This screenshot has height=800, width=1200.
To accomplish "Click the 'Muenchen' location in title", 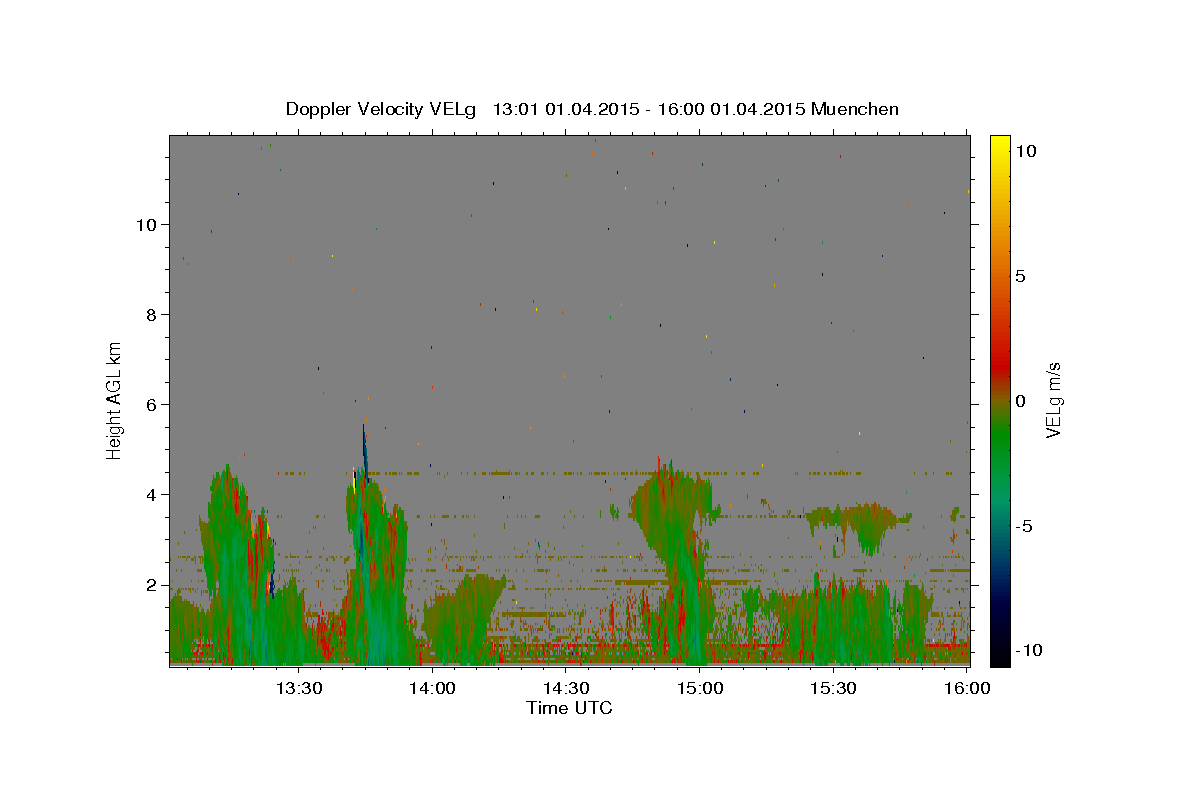I will point(855,109).
